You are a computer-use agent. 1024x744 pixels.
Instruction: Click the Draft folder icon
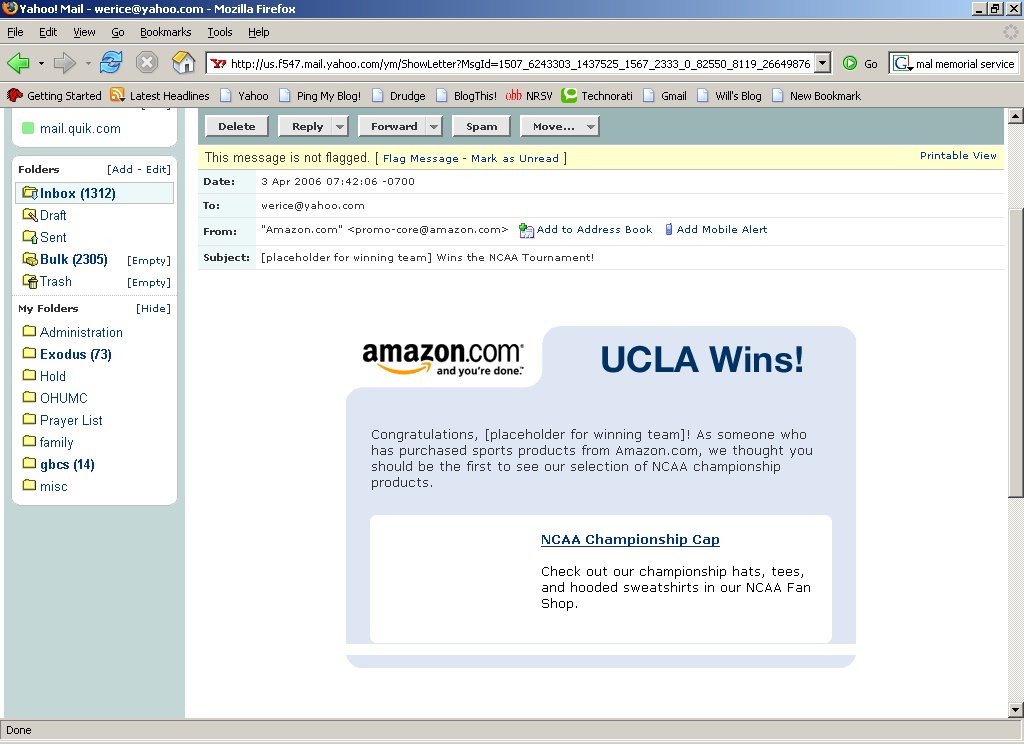29,215
